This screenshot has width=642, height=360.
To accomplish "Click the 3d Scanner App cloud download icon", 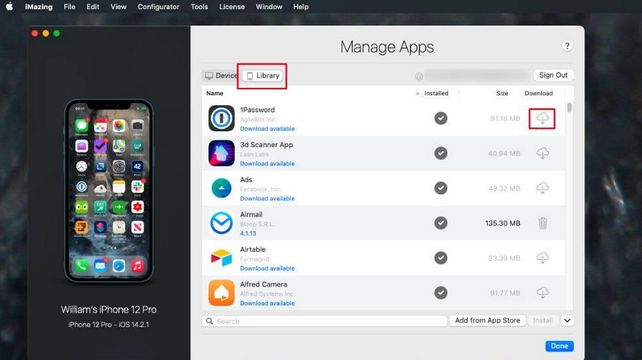I will 542,153.
